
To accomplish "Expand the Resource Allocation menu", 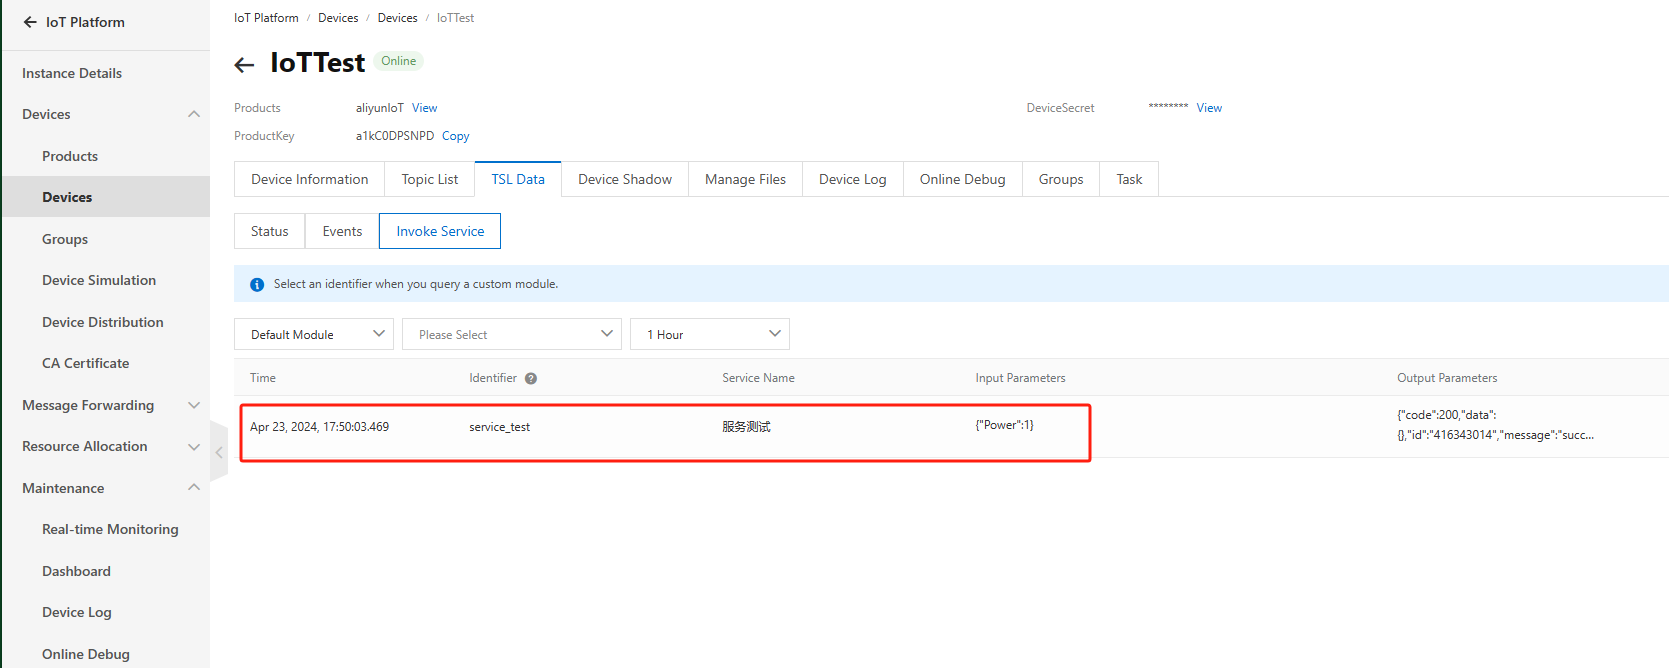I will point(194,447).
